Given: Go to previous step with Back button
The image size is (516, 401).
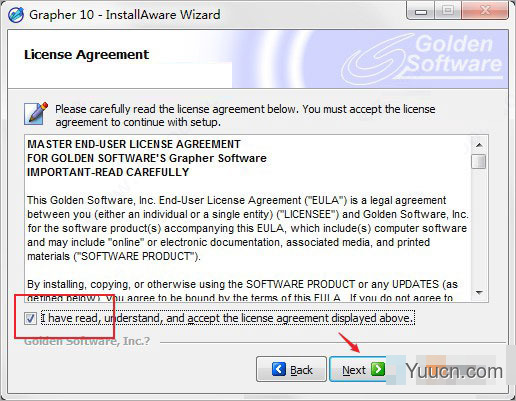Looking at the screenshot, I should tap(291, 369).
